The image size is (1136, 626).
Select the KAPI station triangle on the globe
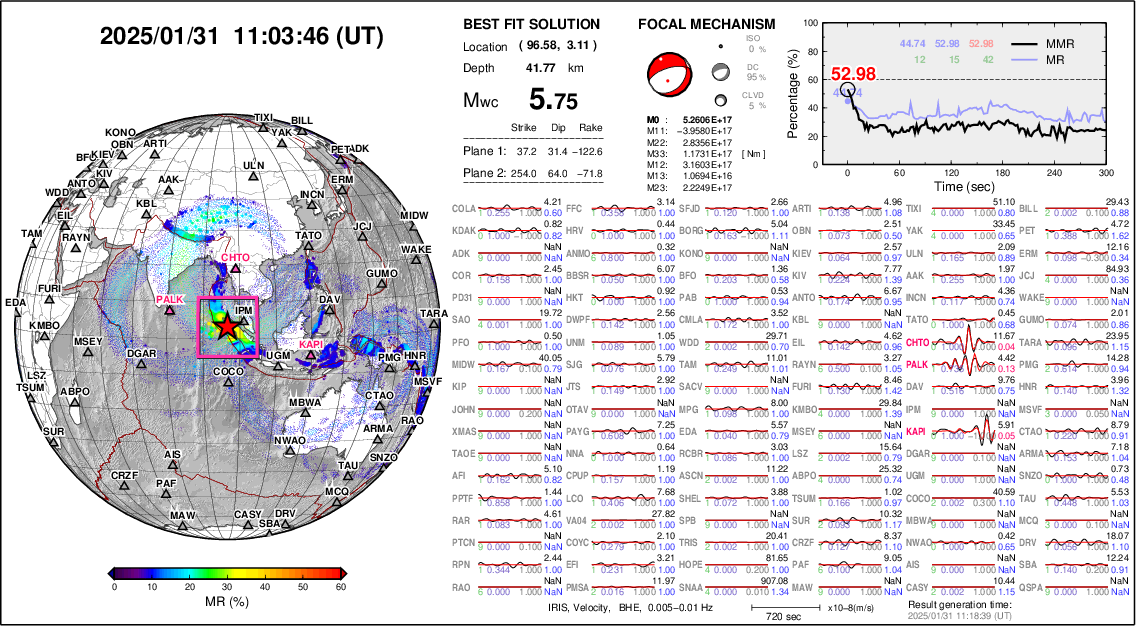pos(310,354)
